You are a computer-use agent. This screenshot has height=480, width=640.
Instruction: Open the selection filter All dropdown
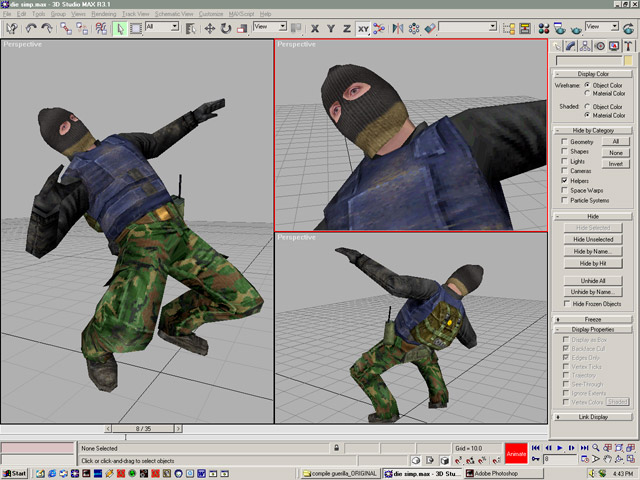[x=175, y=27]
